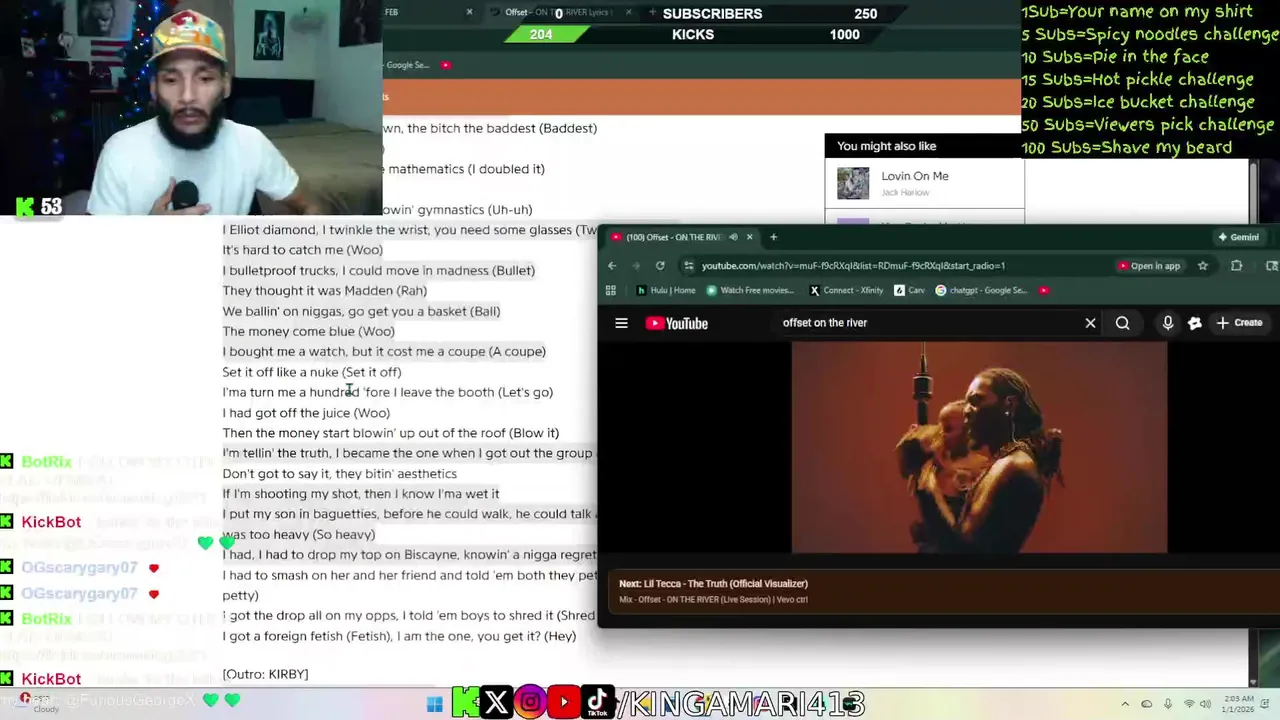Open the YouTube icon bookmark after chatgpt
This screenshot has width=1280, height=720.
[x=1043, y=290]
